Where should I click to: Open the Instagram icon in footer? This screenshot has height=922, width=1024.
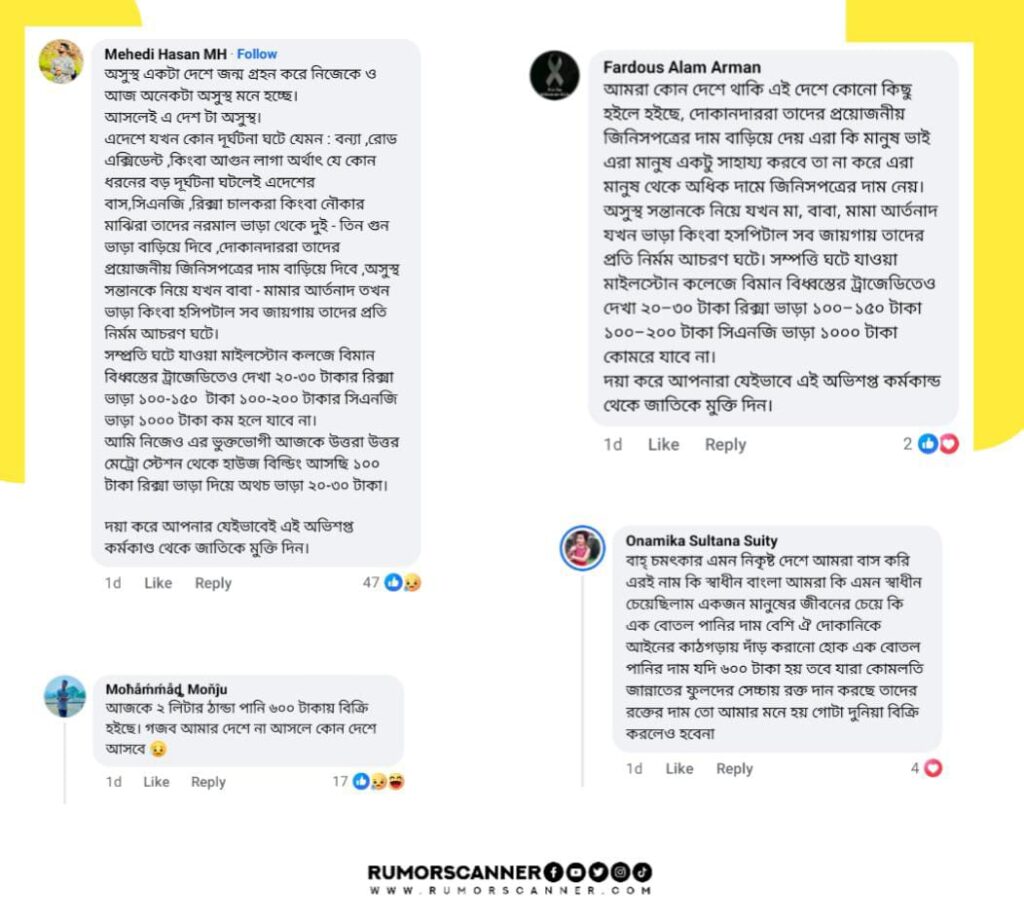[620, 872]
